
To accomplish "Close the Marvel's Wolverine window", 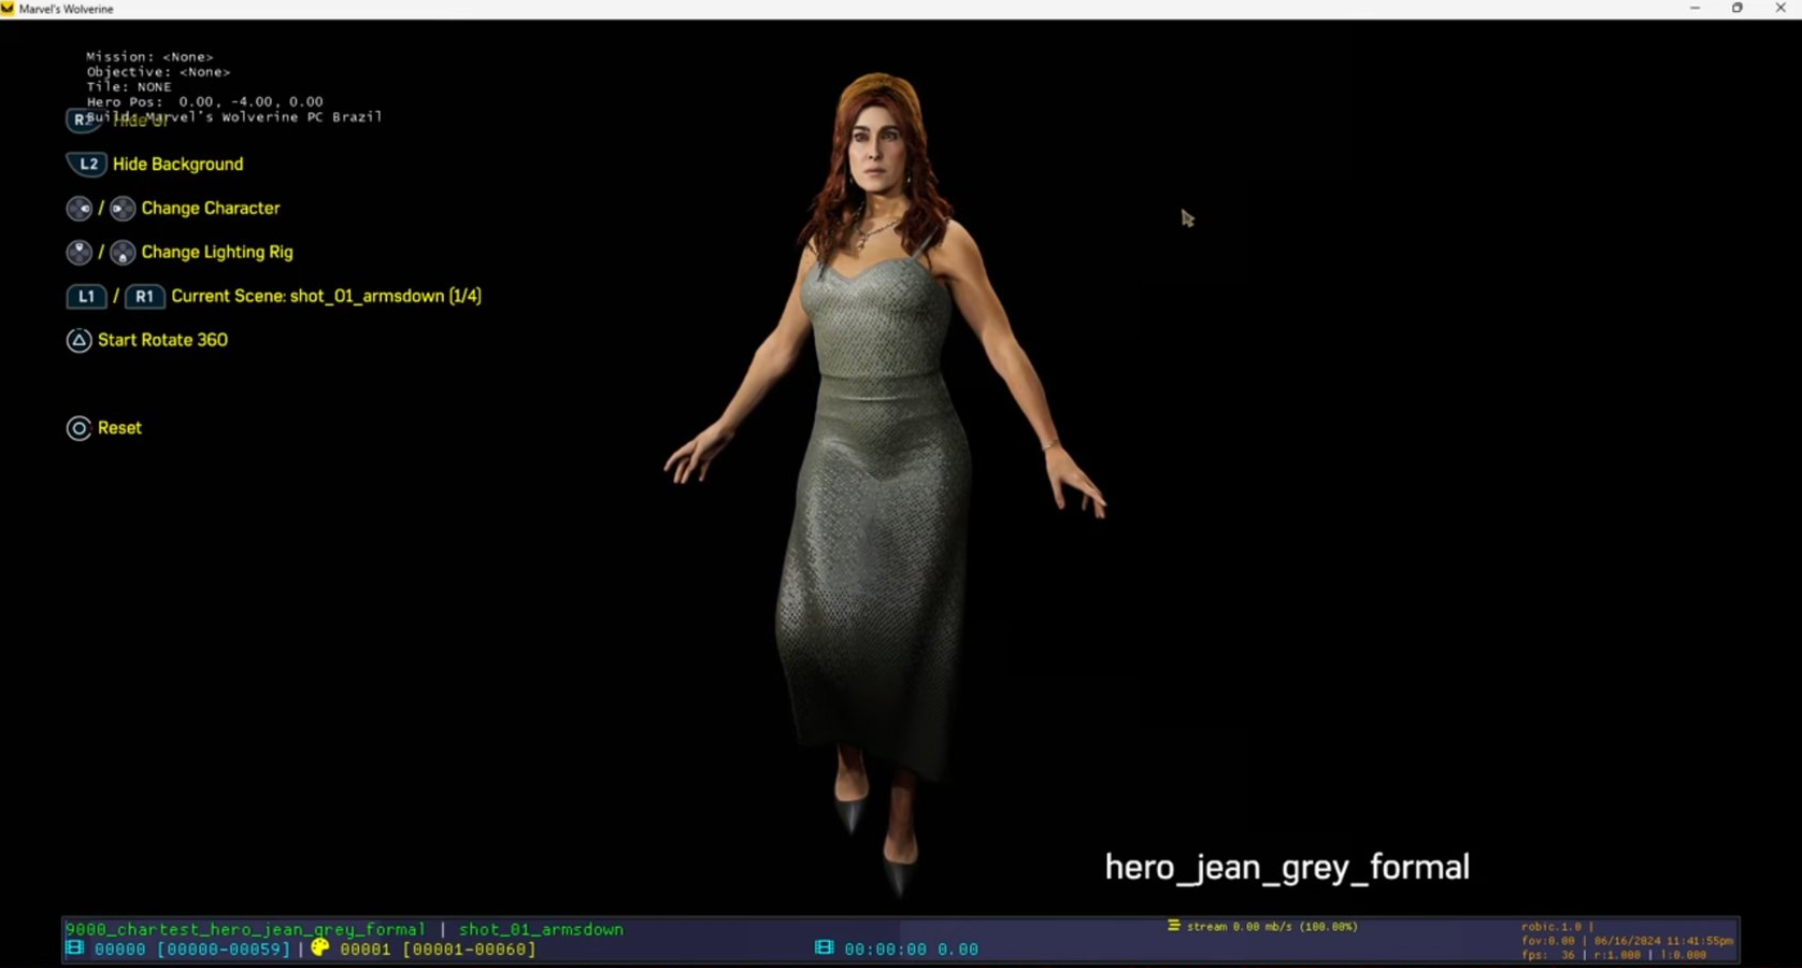I will click(1781, 8).
